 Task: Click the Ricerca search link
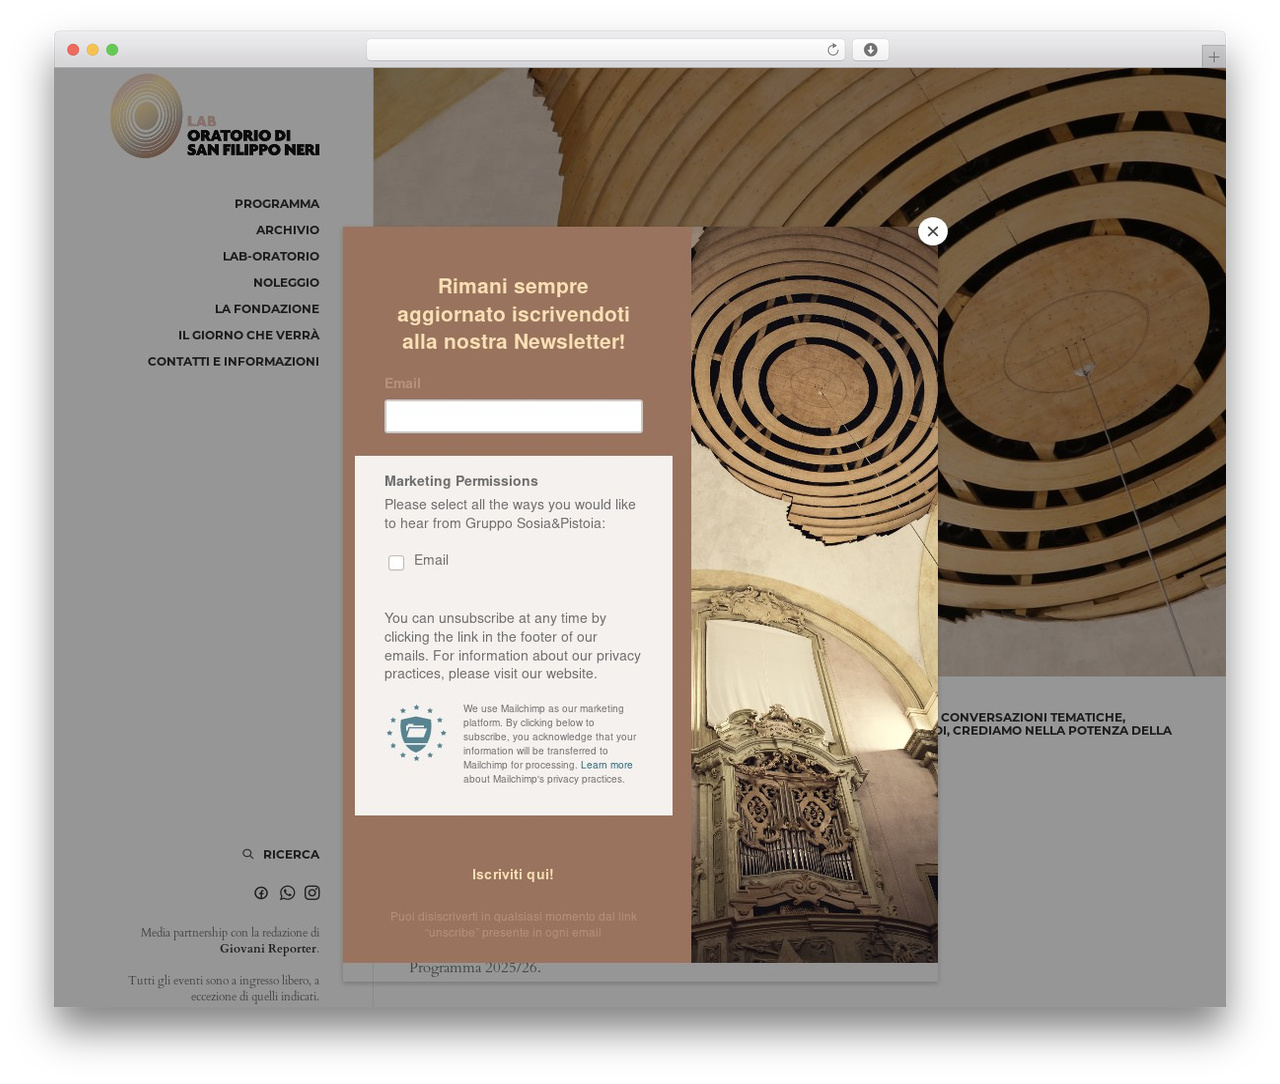[291, 855]
